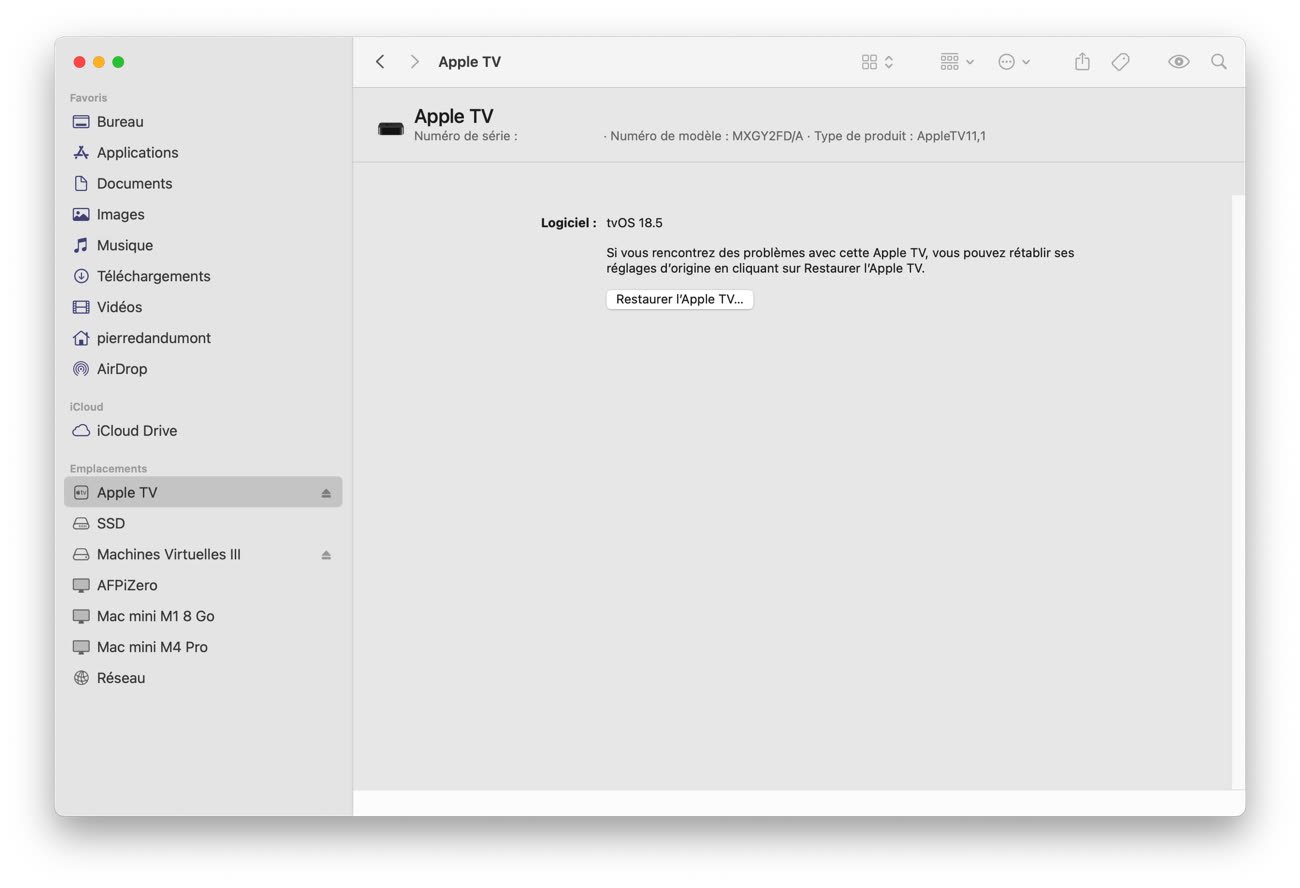Click the iCloud section header
Viewport: 1300px width, 888px height.
(x=86, y=407)
